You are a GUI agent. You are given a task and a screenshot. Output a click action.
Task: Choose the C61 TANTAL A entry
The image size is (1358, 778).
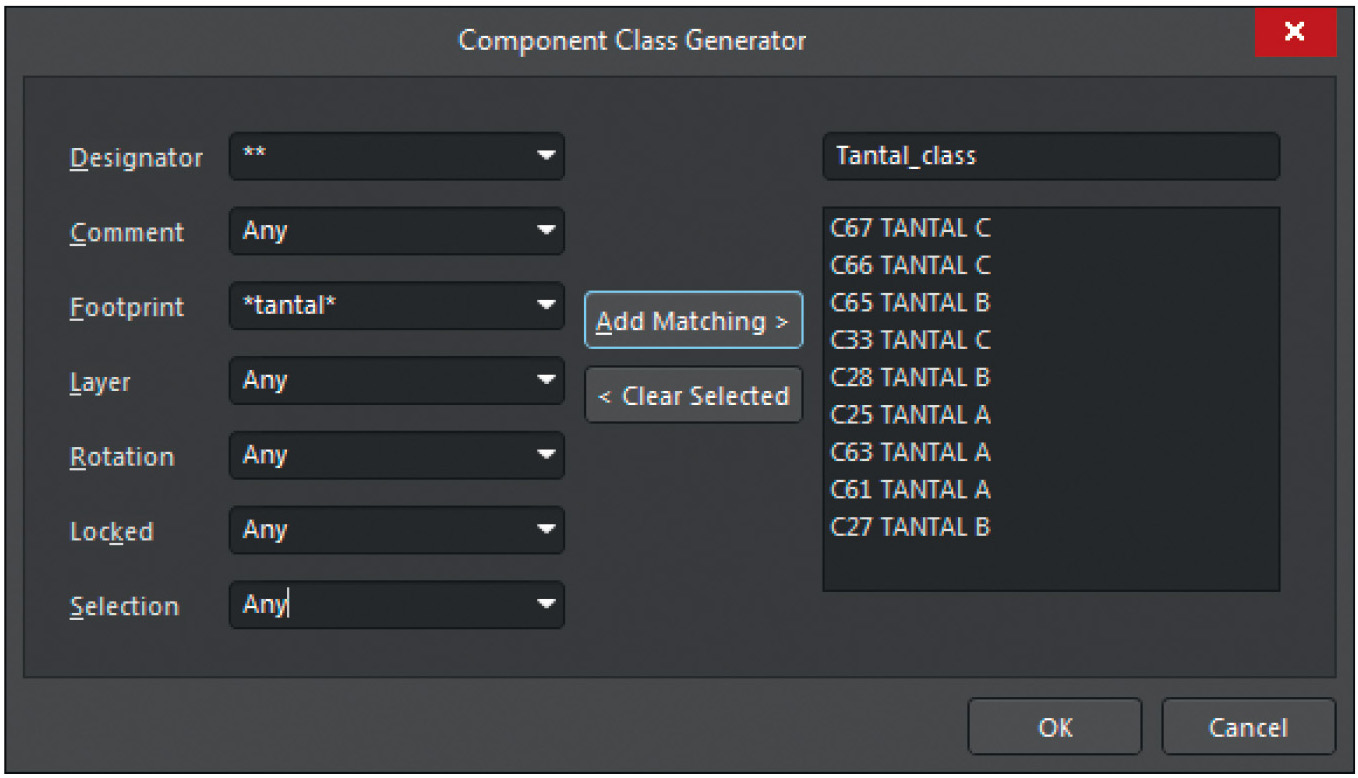pyautogui.click(x=910, y=490)
